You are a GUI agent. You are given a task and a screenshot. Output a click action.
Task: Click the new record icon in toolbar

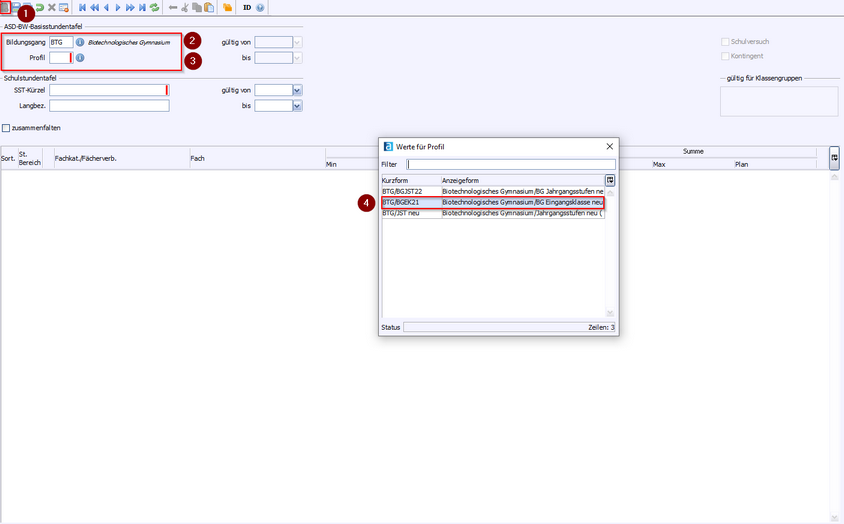6,7
